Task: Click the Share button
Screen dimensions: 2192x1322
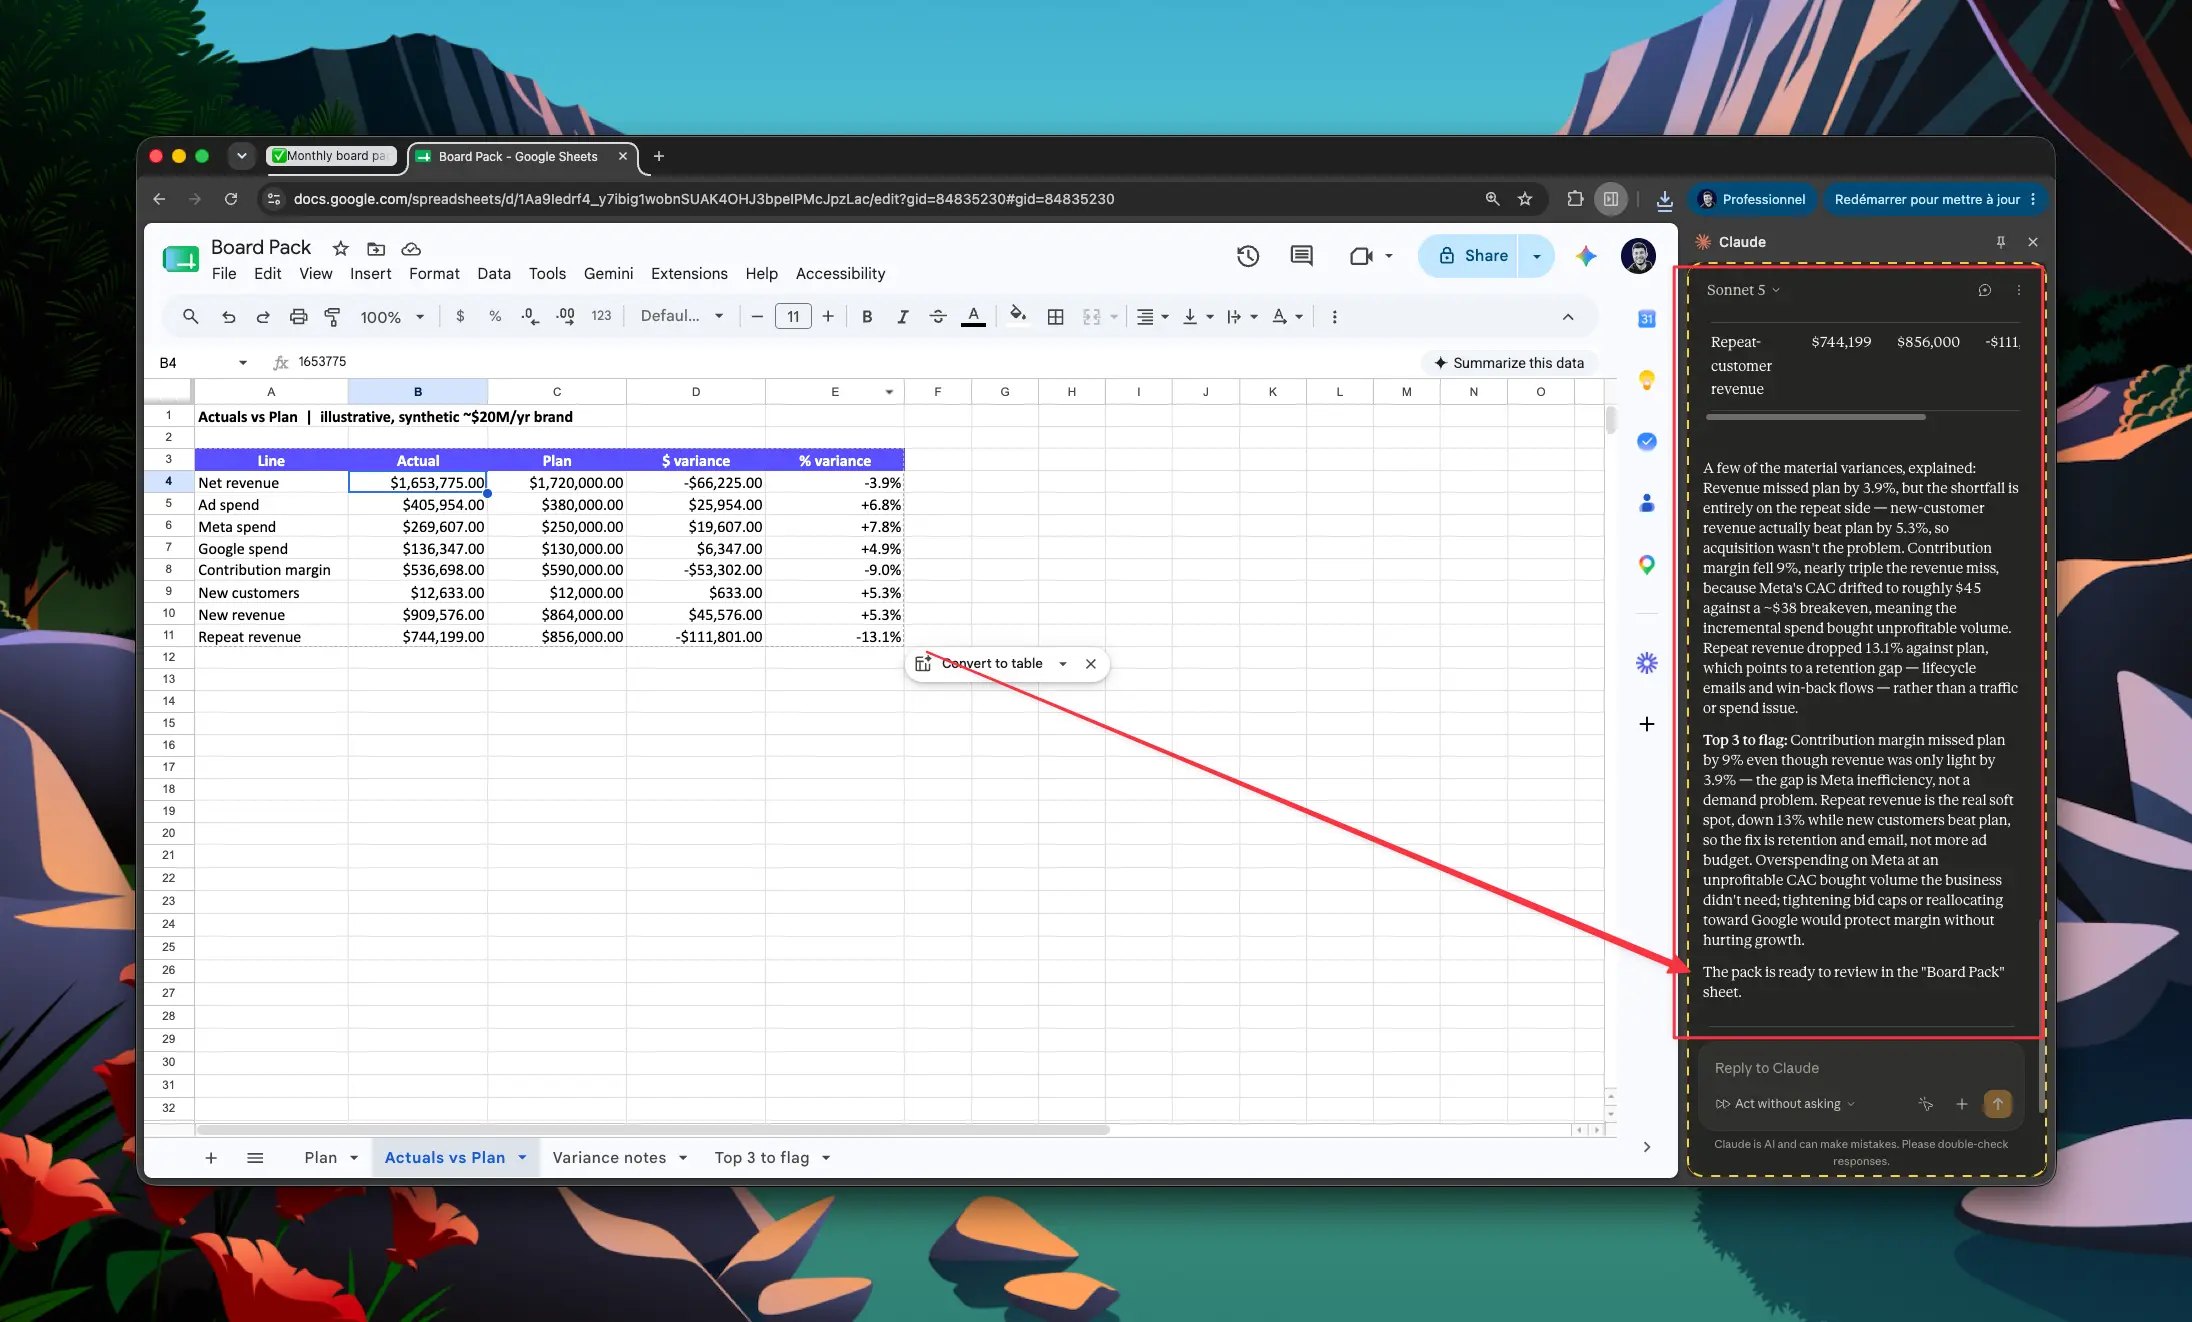Action: tap(1472, 256)
